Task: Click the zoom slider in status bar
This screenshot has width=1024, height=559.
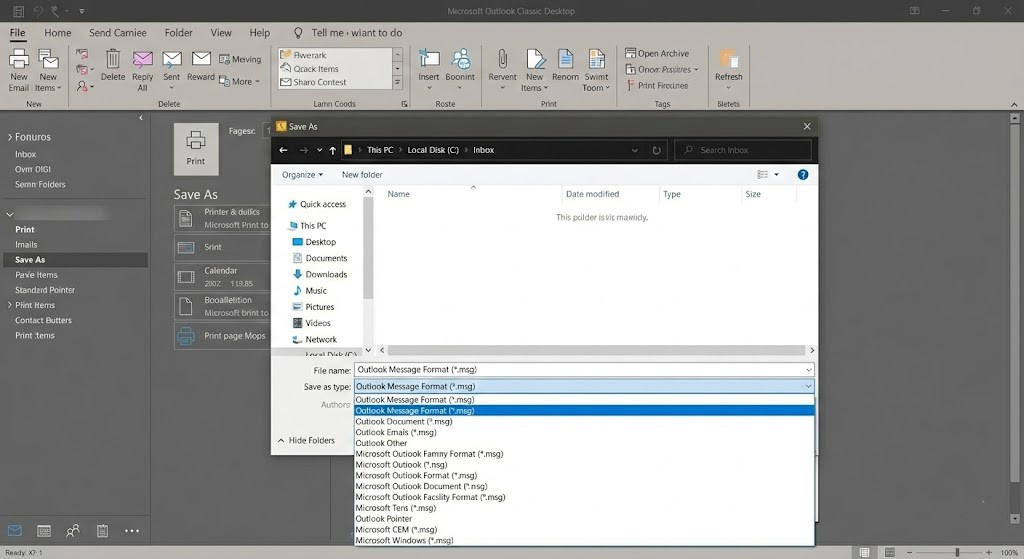Action: (x=957, y=552)
